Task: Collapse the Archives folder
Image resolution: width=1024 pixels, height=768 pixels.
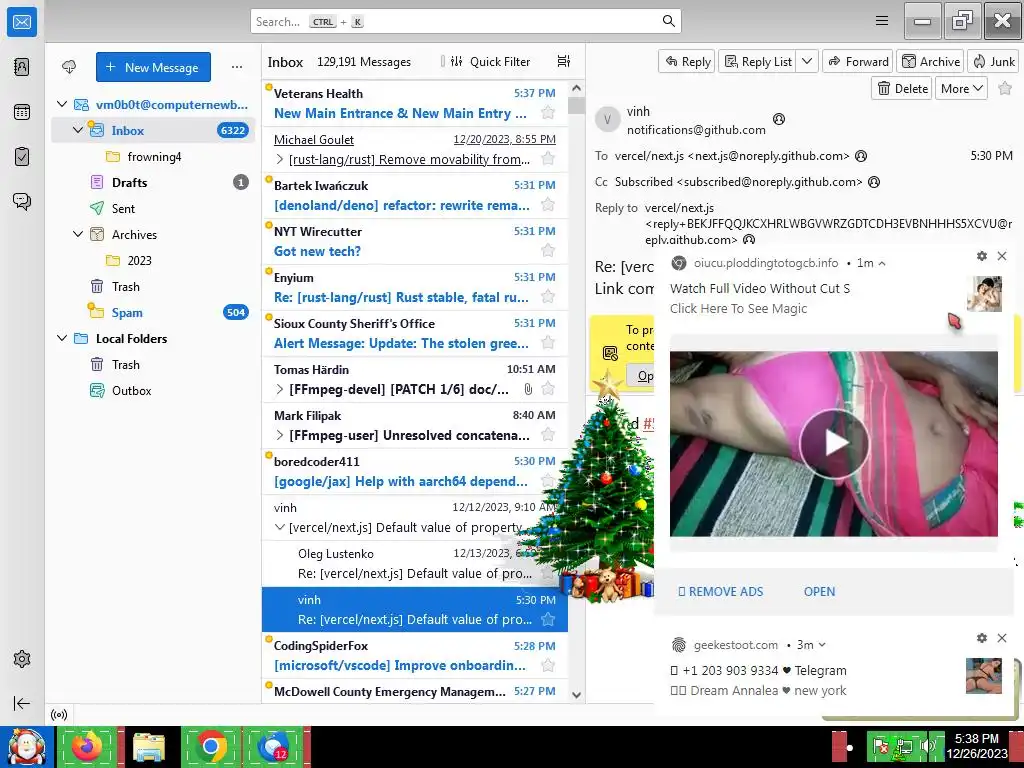Action: pyautogui.click(x=78, y=234)
